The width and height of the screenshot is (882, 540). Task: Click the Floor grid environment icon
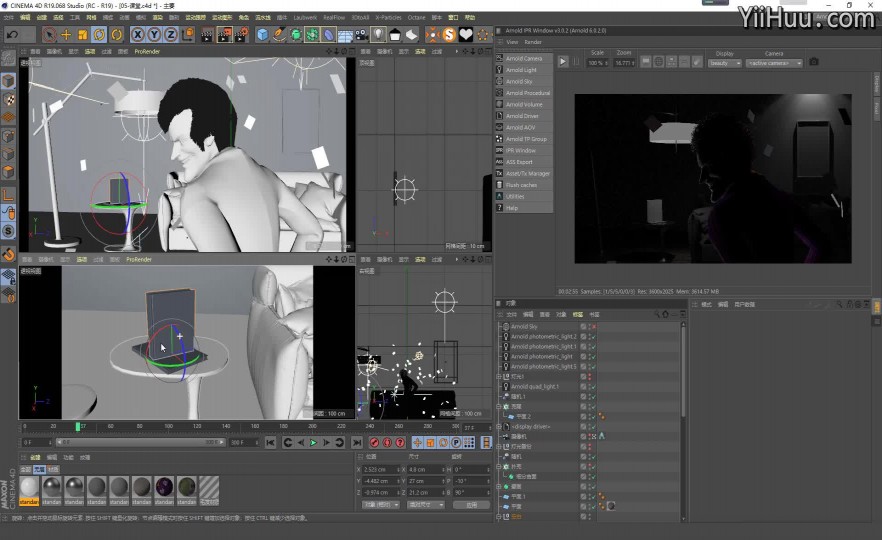pyautogui.click(x=345, y=35)
